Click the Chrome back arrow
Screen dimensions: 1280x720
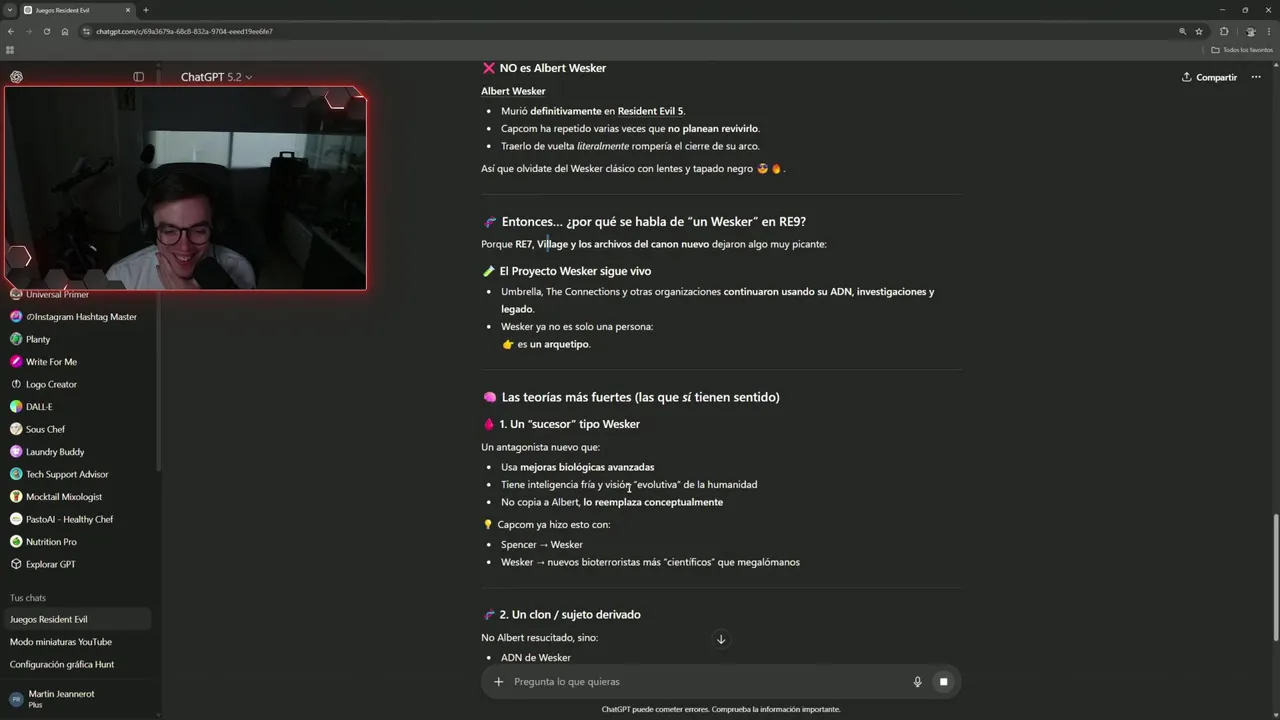[x=11, y=31]
